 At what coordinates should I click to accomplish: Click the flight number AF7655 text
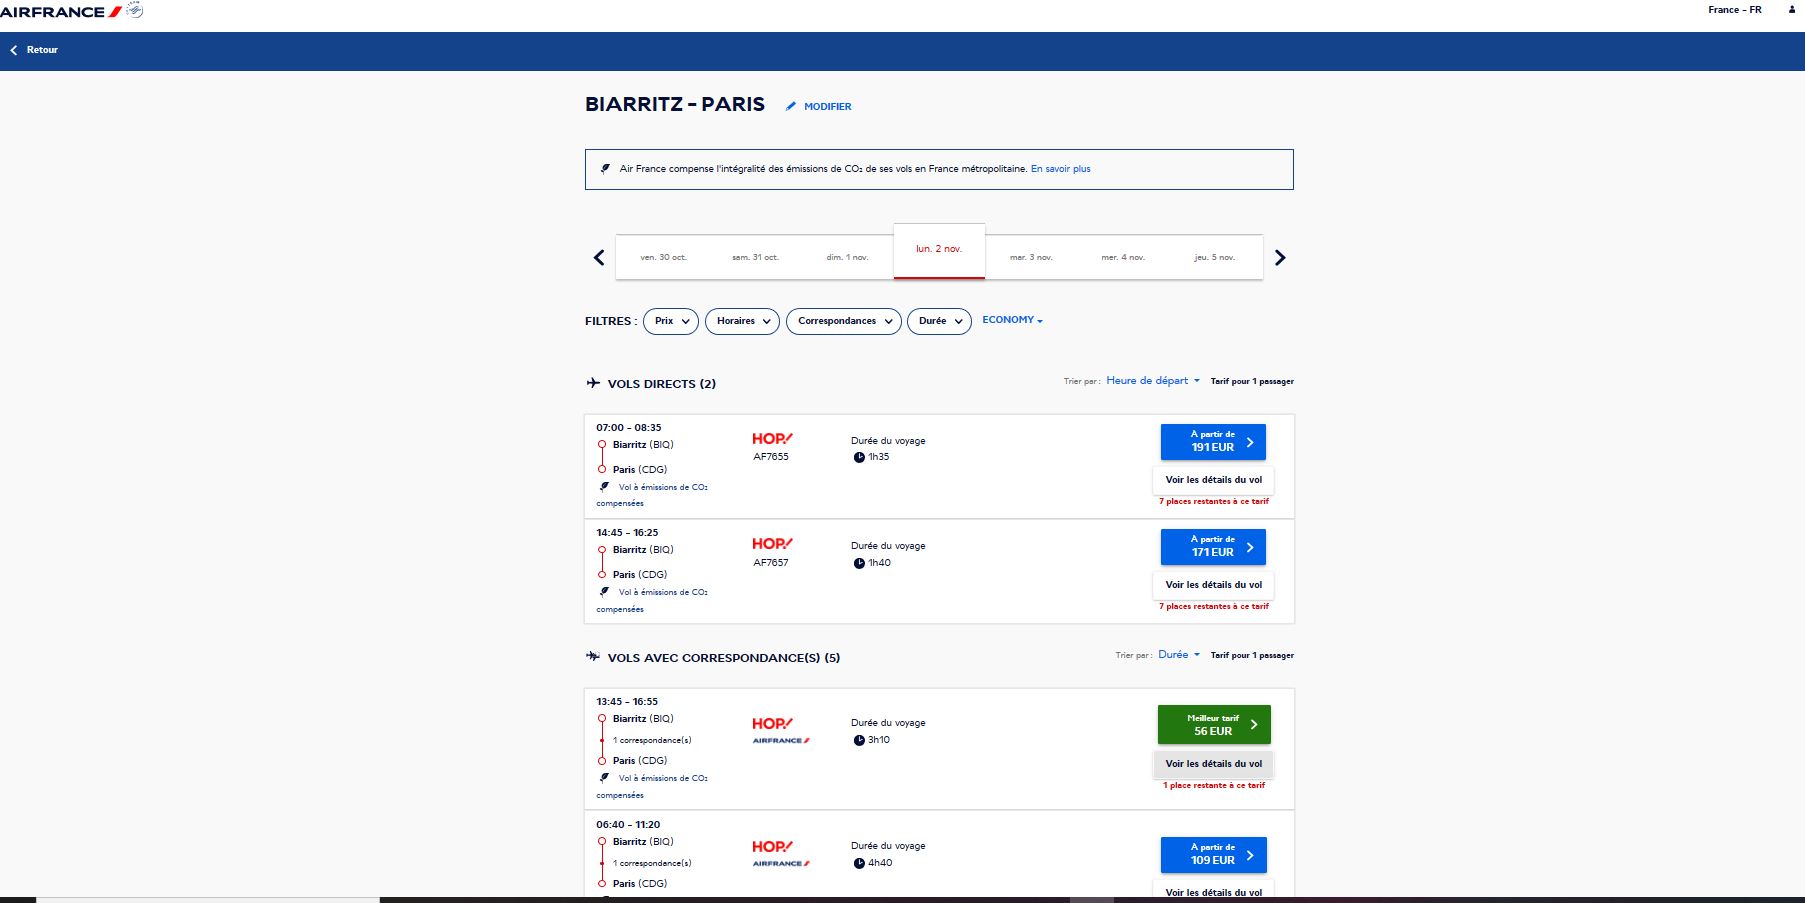tap(771, 457)
